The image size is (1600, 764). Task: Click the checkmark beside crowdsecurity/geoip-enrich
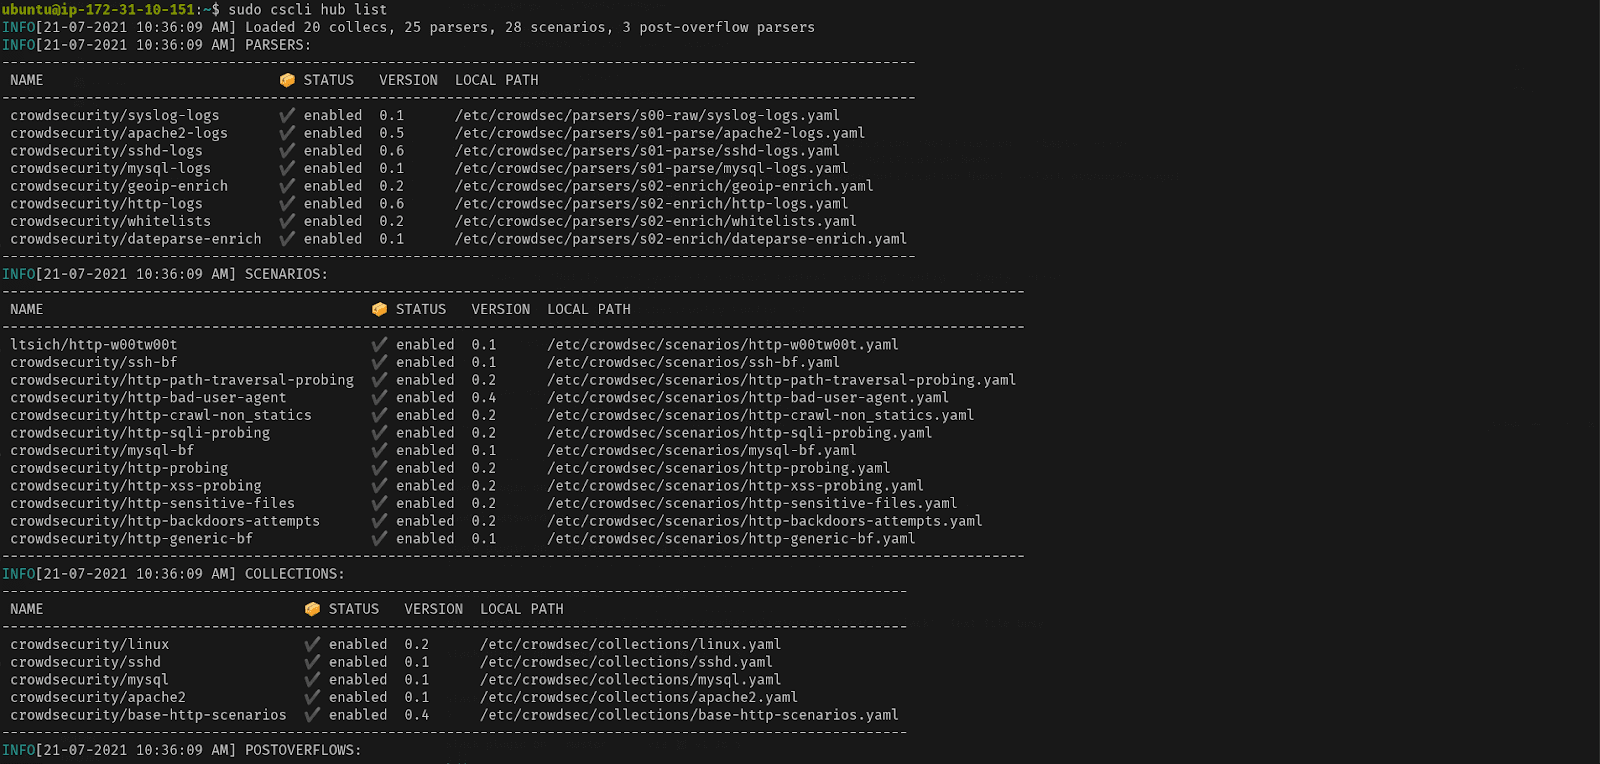click(287, 186)
